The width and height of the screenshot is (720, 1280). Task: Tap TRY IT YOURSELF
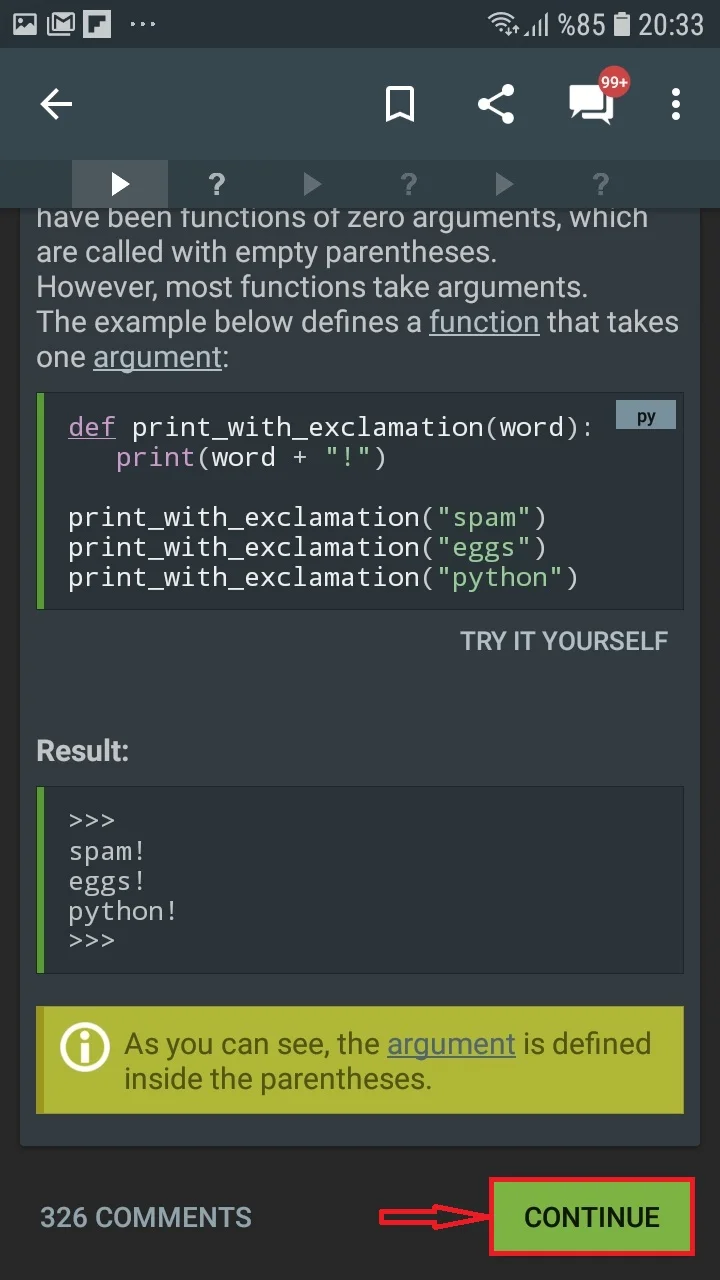tap(564, 641)
